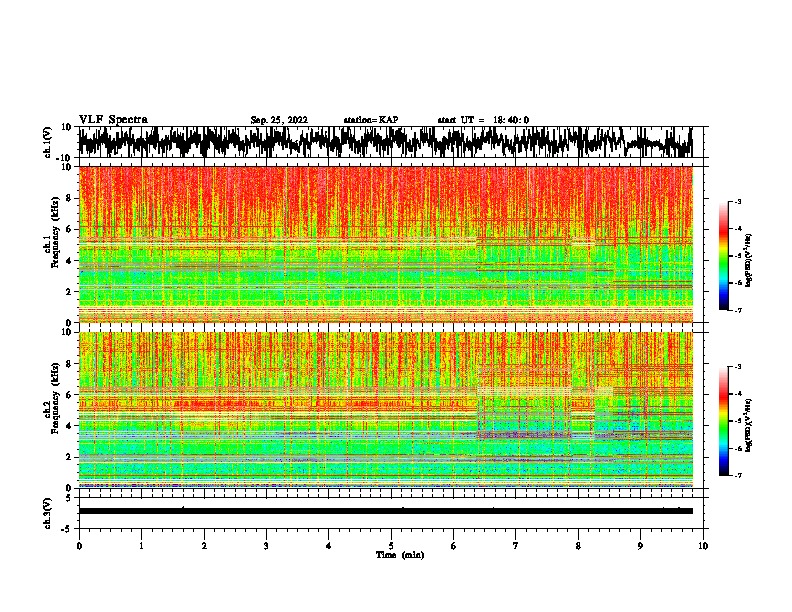Click time axis tick label "7"

point(516,546)
